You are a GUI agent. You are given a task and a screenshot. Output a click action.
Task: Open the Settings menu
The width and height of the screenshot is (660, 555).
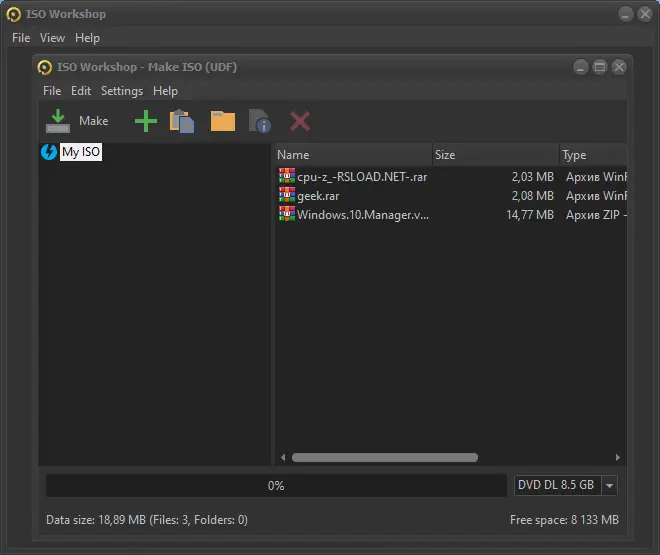[122, 91]
